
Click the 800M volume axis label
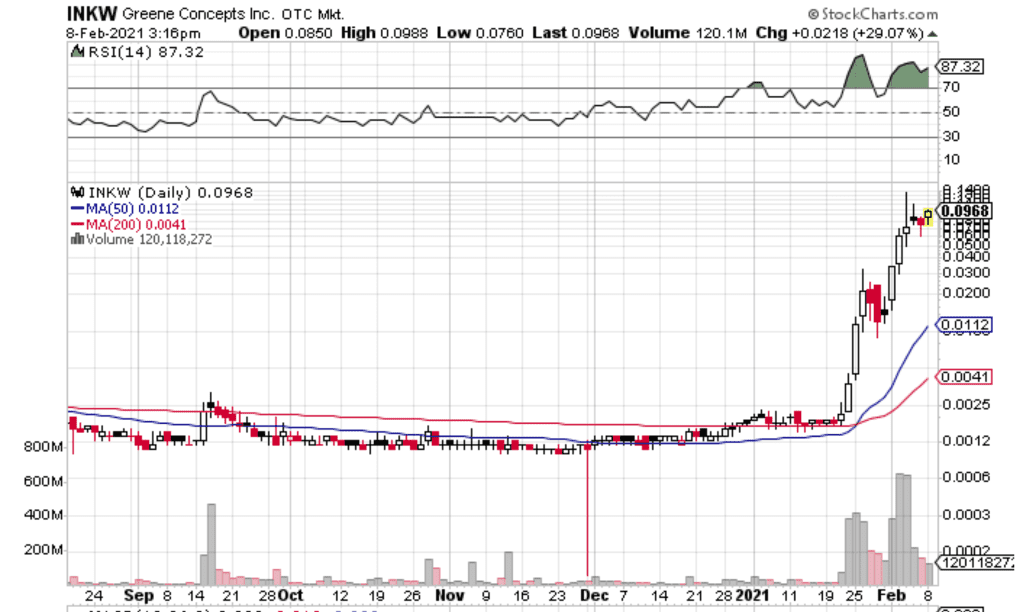(44, 447)
